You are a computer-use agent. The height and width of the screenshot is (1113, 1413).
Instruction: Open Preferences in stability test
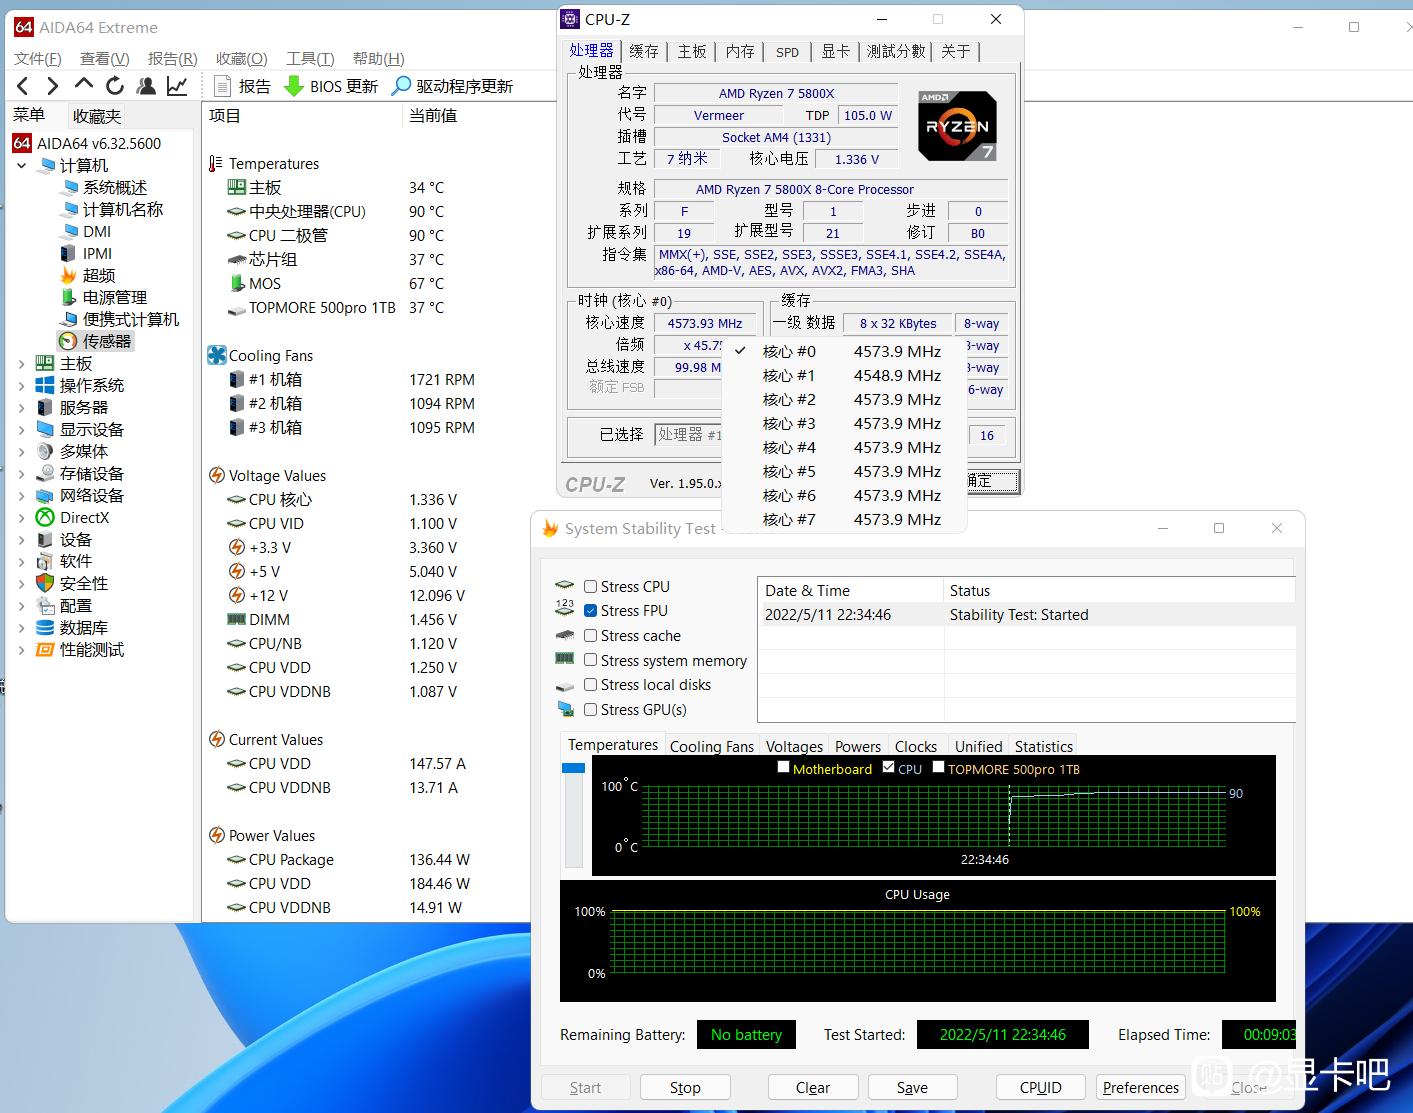(x=1141, y=1087)
